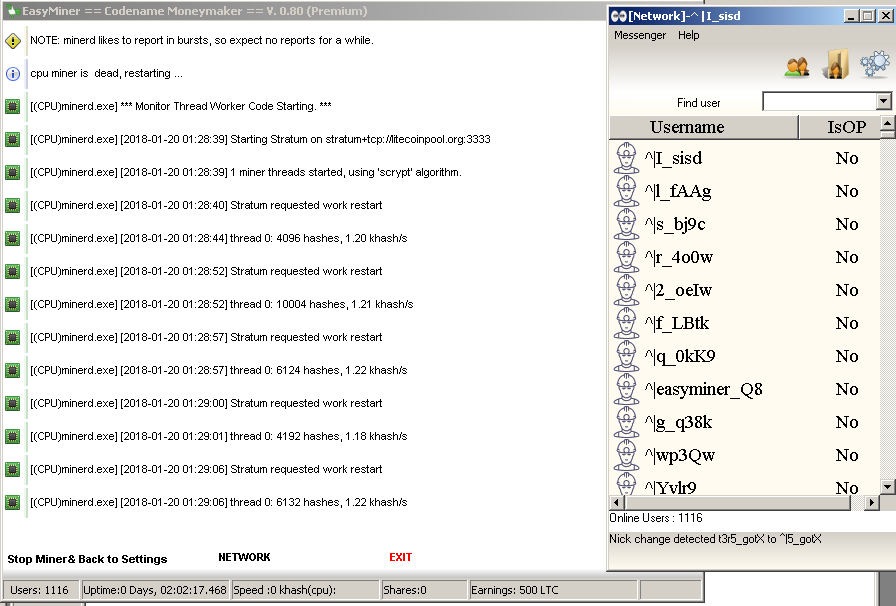Click miner avatar icon of user ^|easyminer_Q8
The width and height of the screenshot is (896, 606).
[626, 389]
